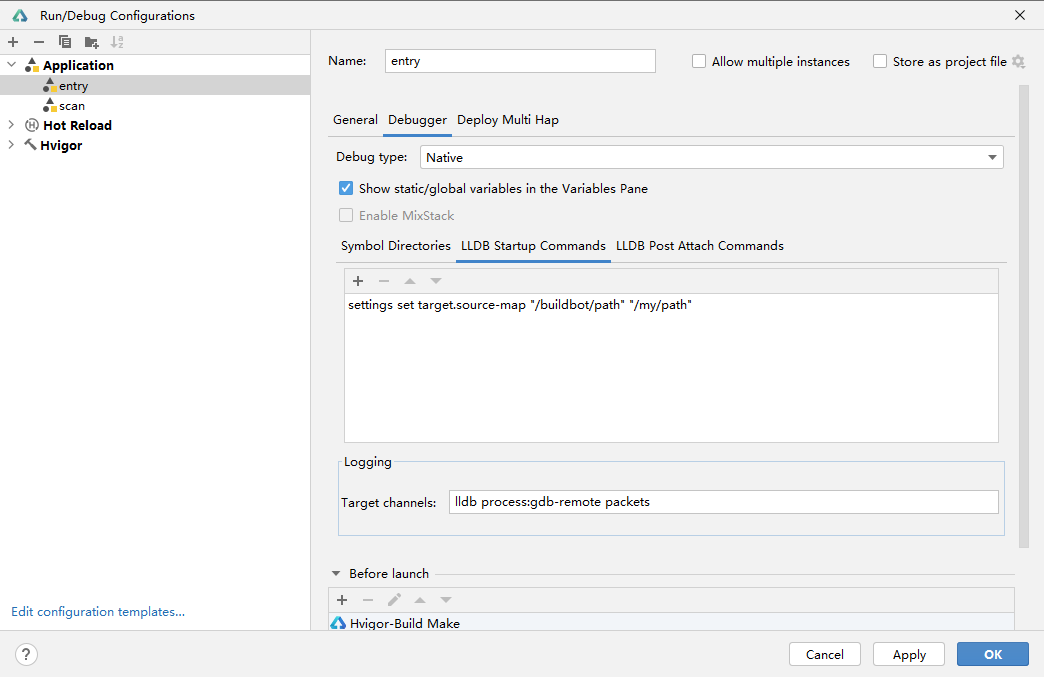Click the add new configuration plus icon
The height and width of the screenshot is (677, 1044).
[13, 42]
